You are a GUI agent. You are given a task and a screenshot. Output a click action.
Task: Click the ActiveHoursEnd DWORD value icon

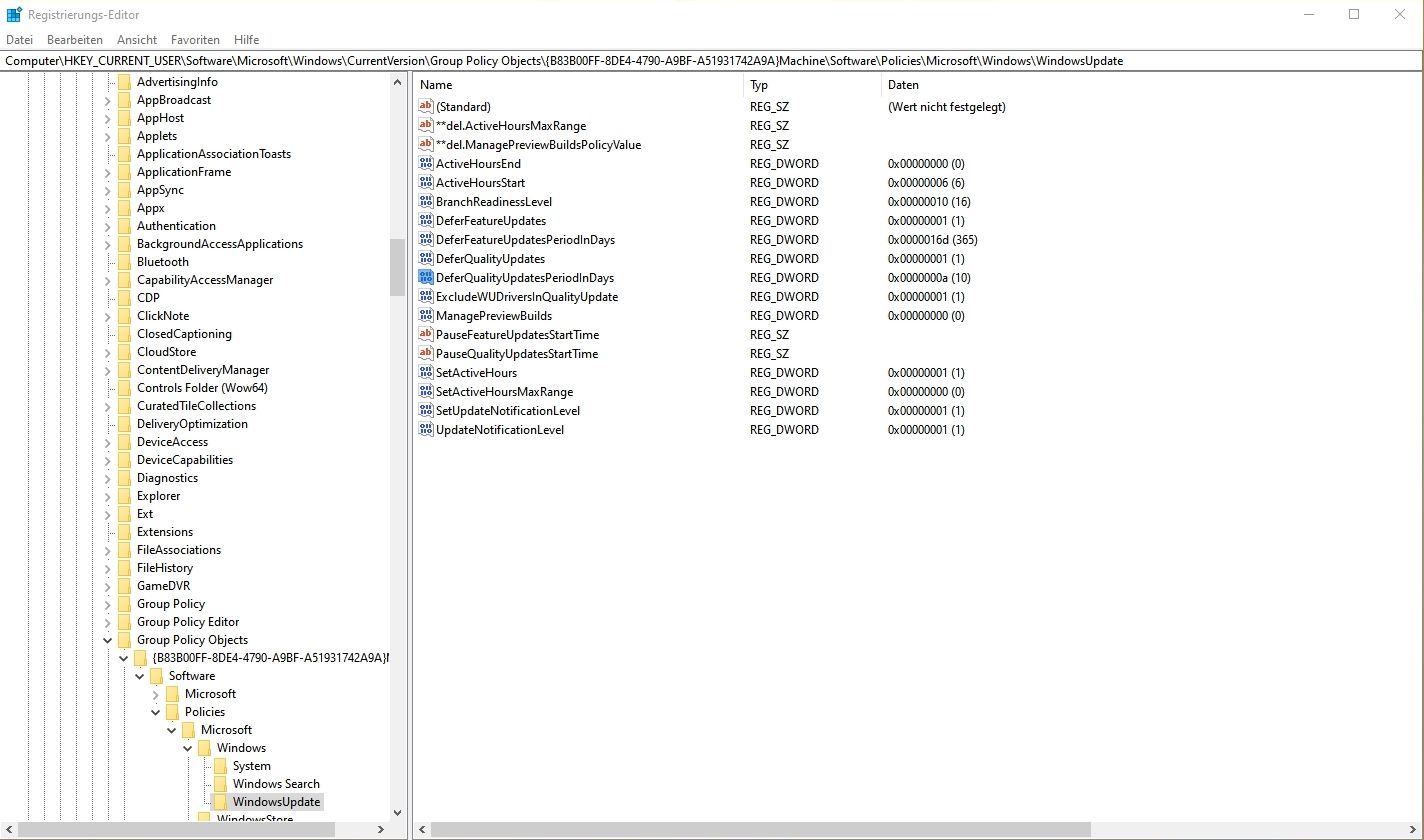coord(426,163)
